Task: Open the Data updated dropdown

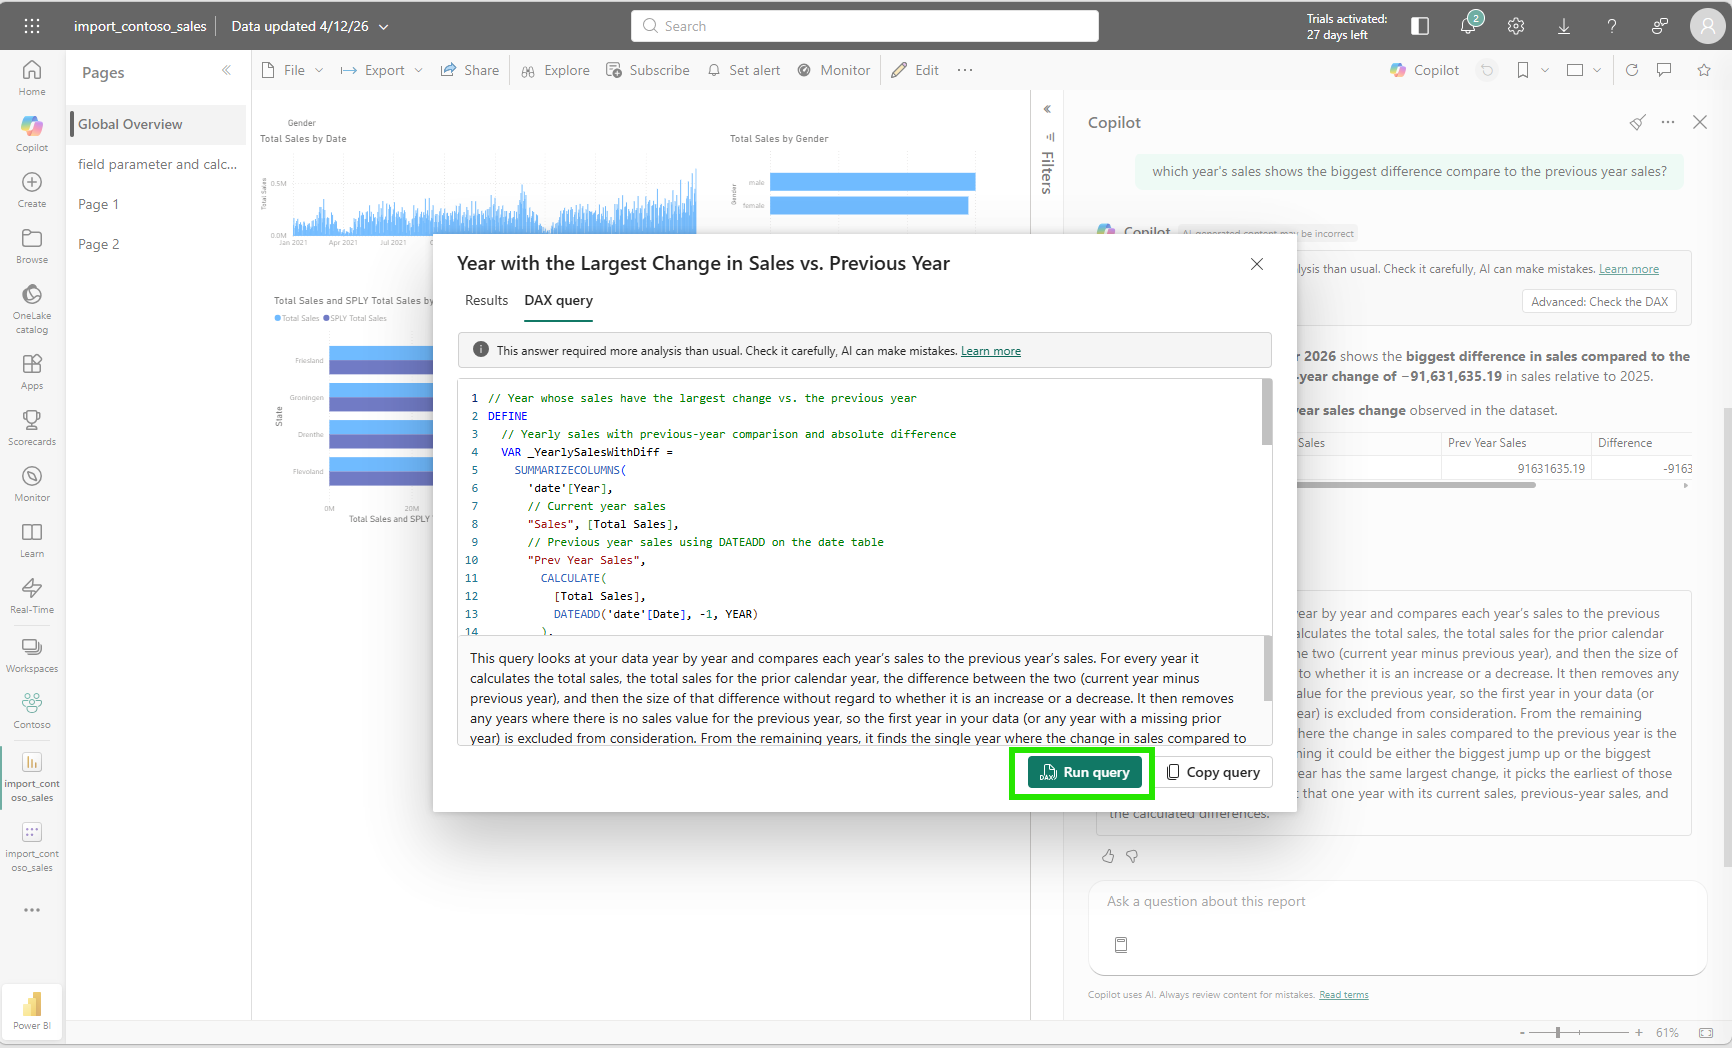Action: click(x=310, y=26)
